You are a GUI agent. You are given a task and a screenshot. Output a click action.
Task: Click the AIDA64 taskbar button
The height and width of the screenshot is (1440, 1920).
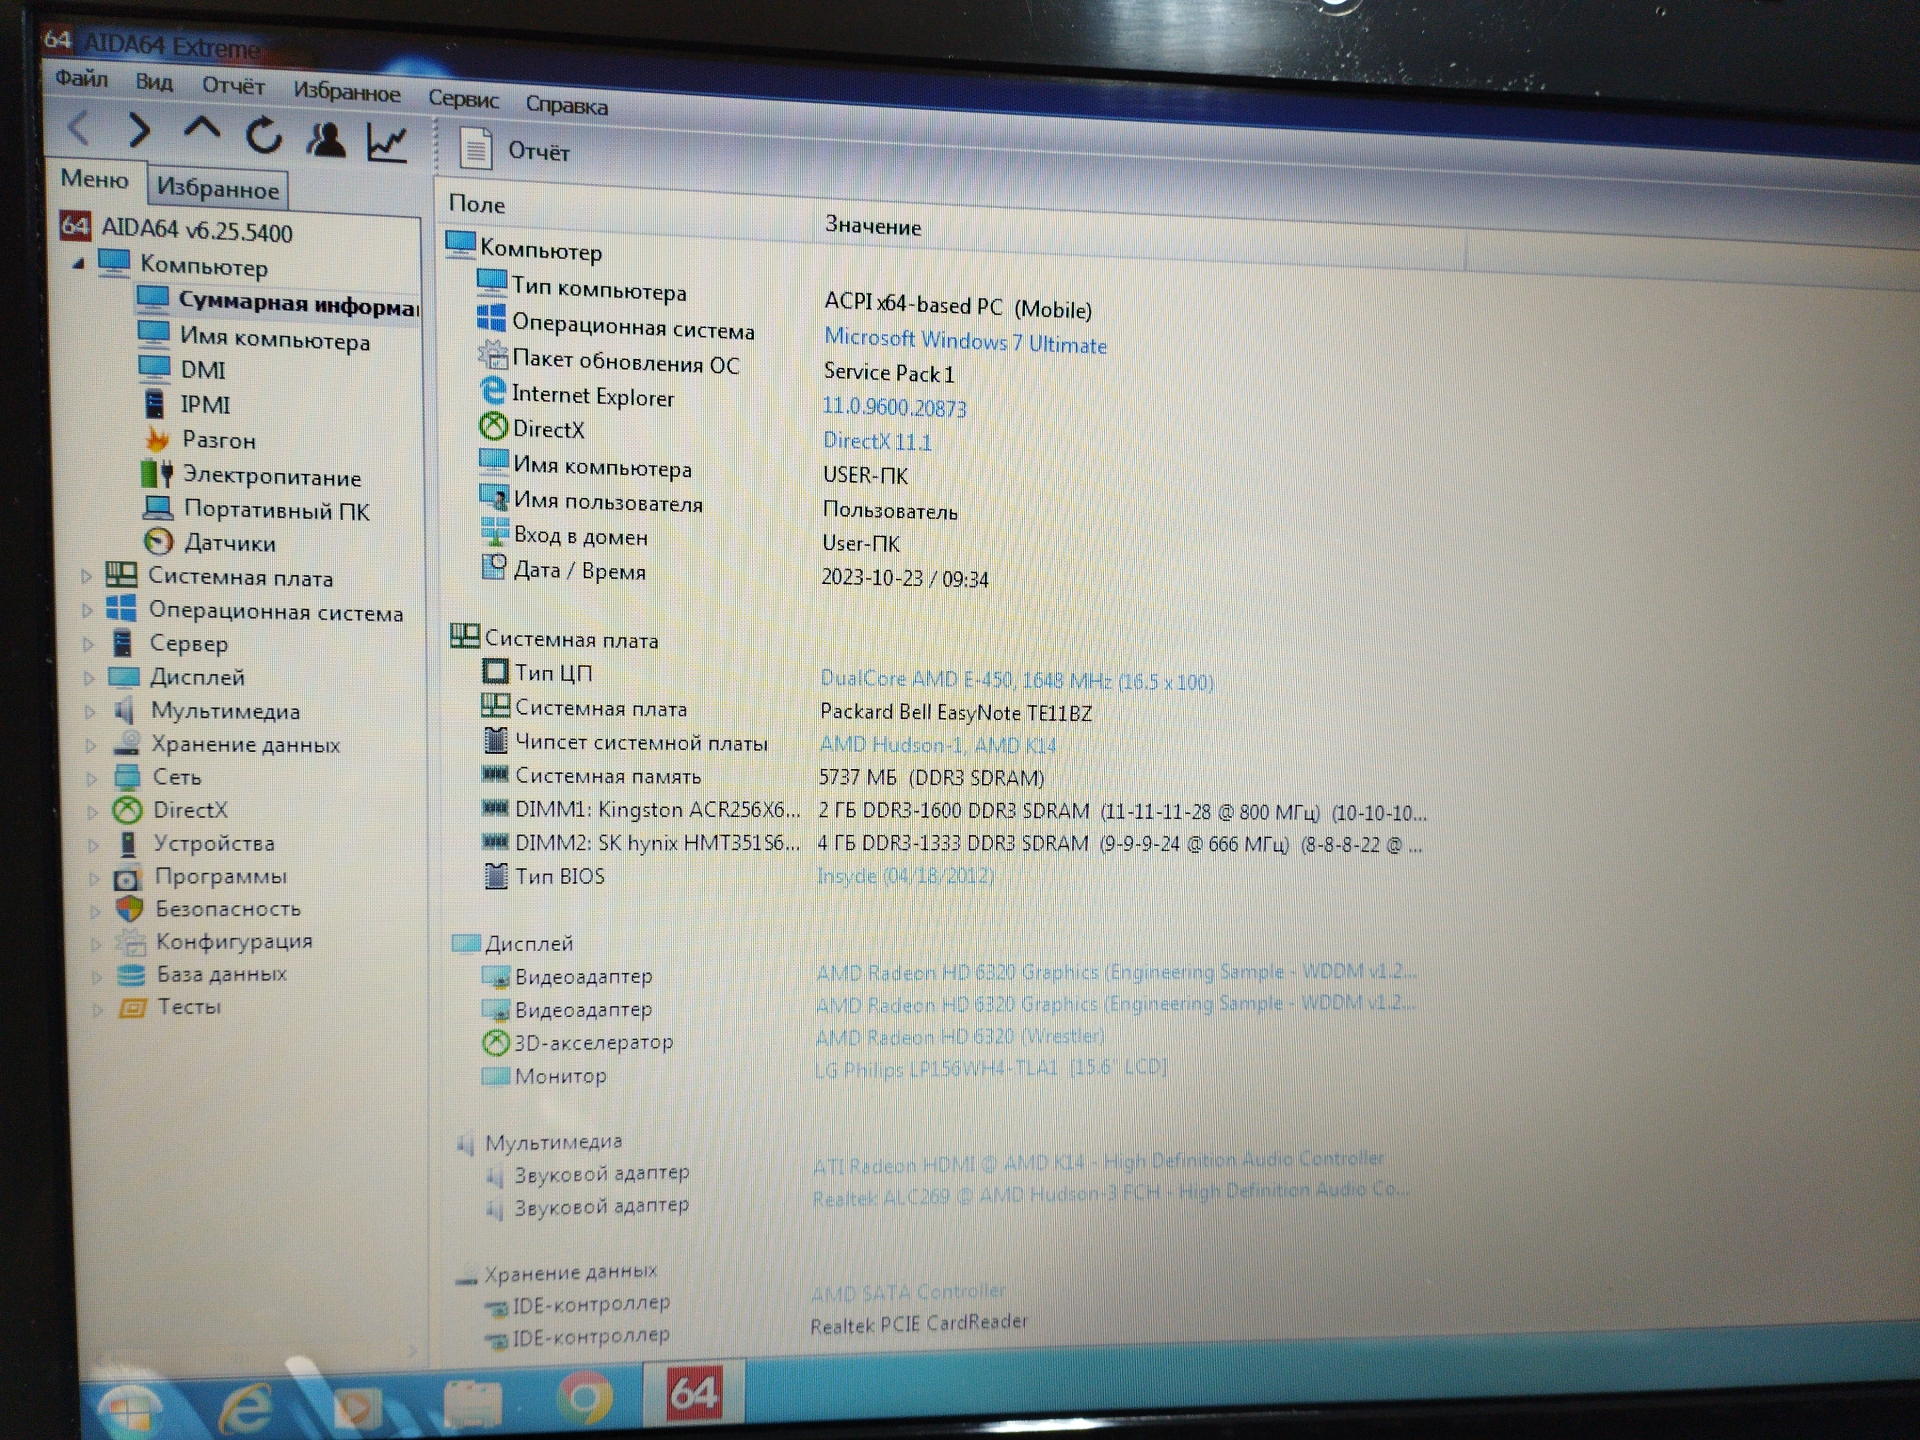click(x=694, y=1392)
